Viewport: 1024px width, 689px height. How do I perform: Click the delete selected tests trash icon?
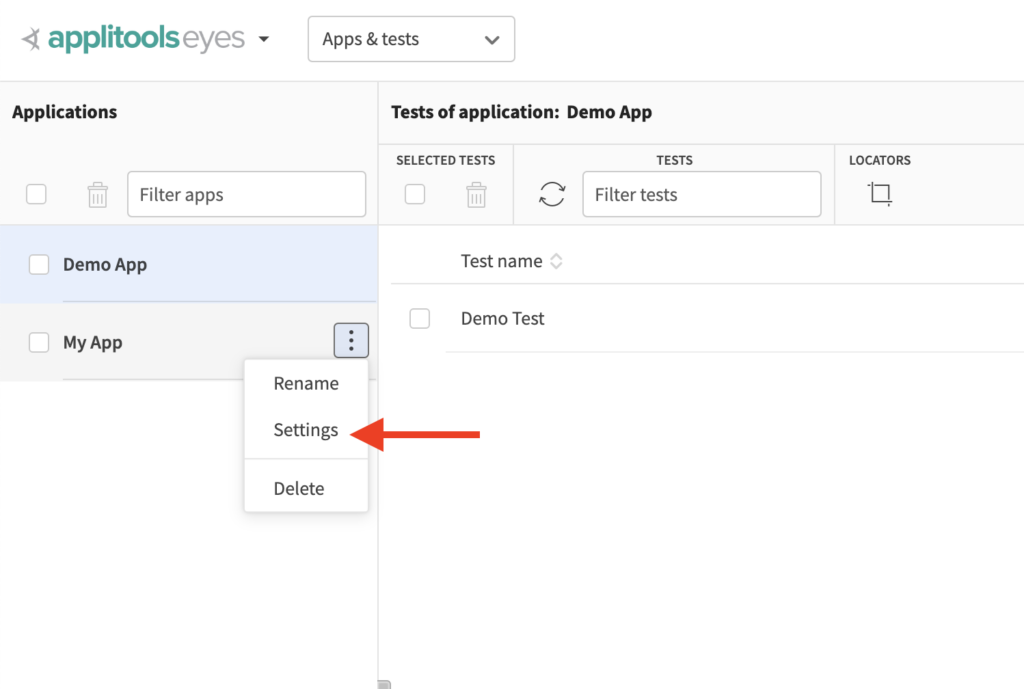pos(477,194)
